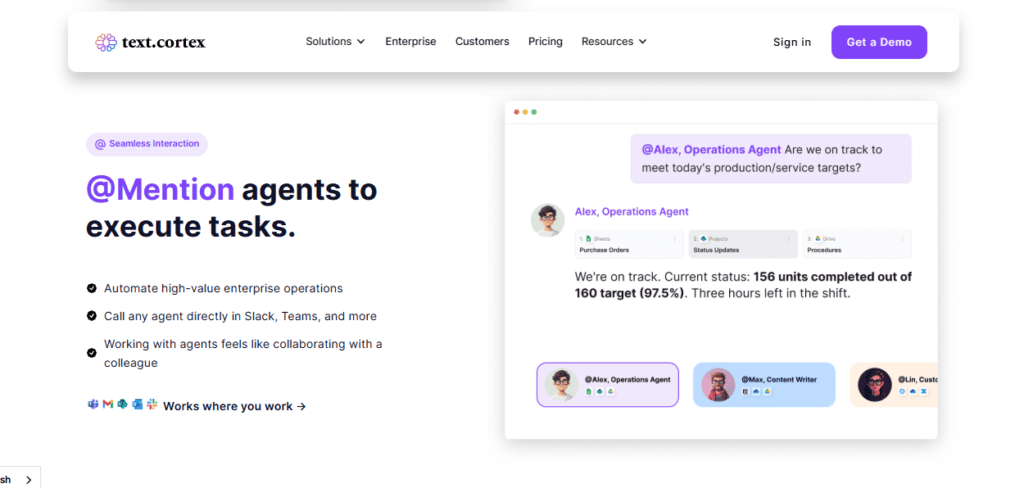Open the language switcher chevron in page corner
The width and height of the screenshot is (1024, 488).
point(28,480)
